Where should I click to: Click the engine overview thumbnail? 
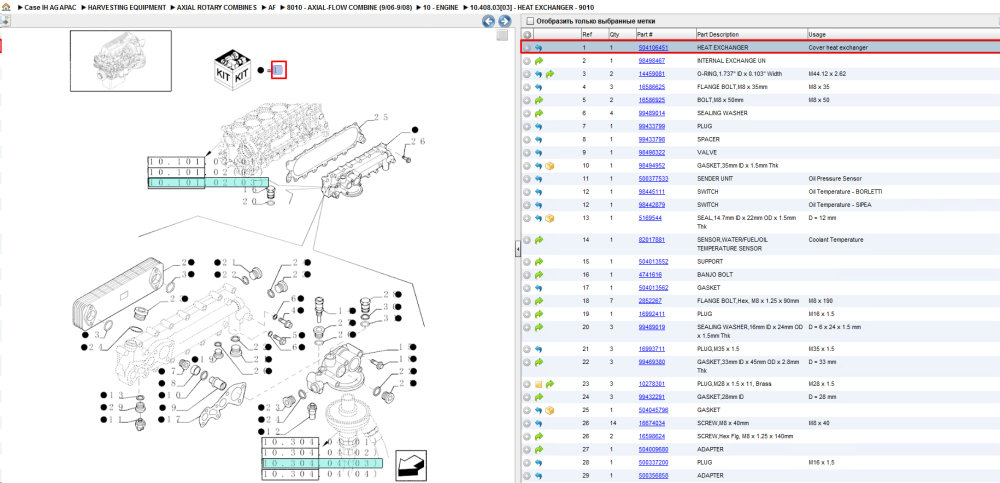[121, 61]
